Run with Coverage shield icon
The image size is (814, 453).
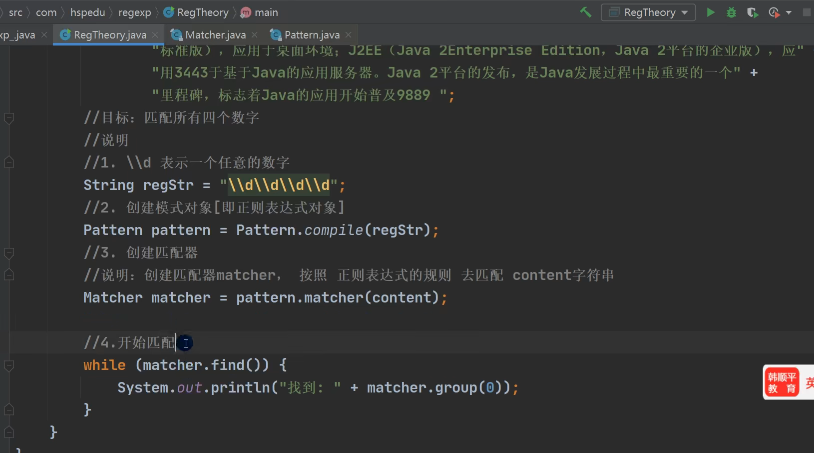[752, 12]
